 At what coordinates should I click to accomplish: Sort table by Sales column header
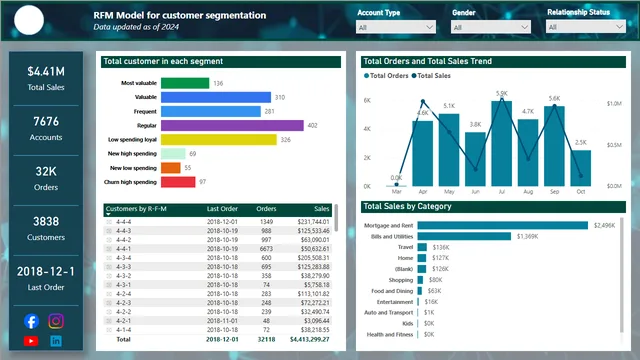pos(322,209)
